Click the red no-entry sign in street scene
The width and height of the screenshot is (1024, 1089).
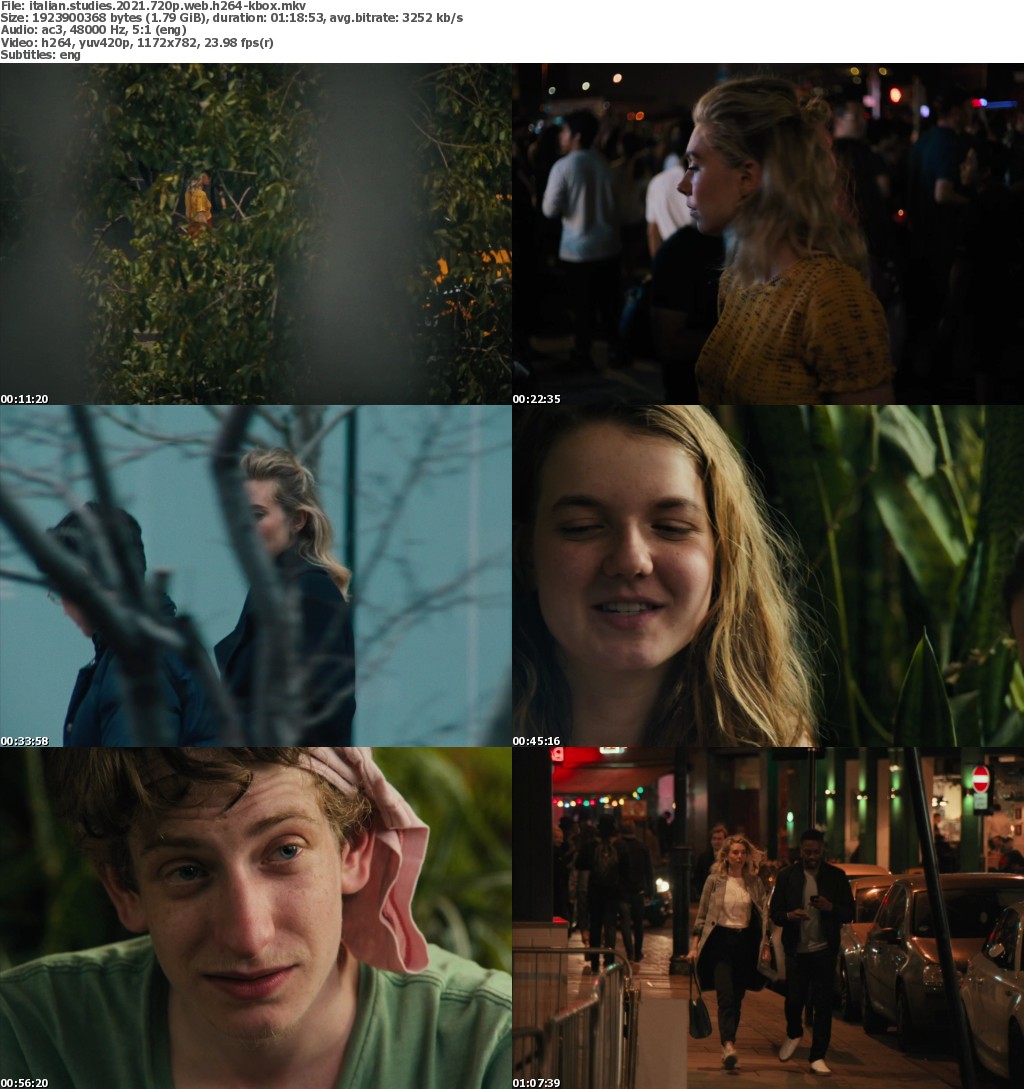pos(981,779)
